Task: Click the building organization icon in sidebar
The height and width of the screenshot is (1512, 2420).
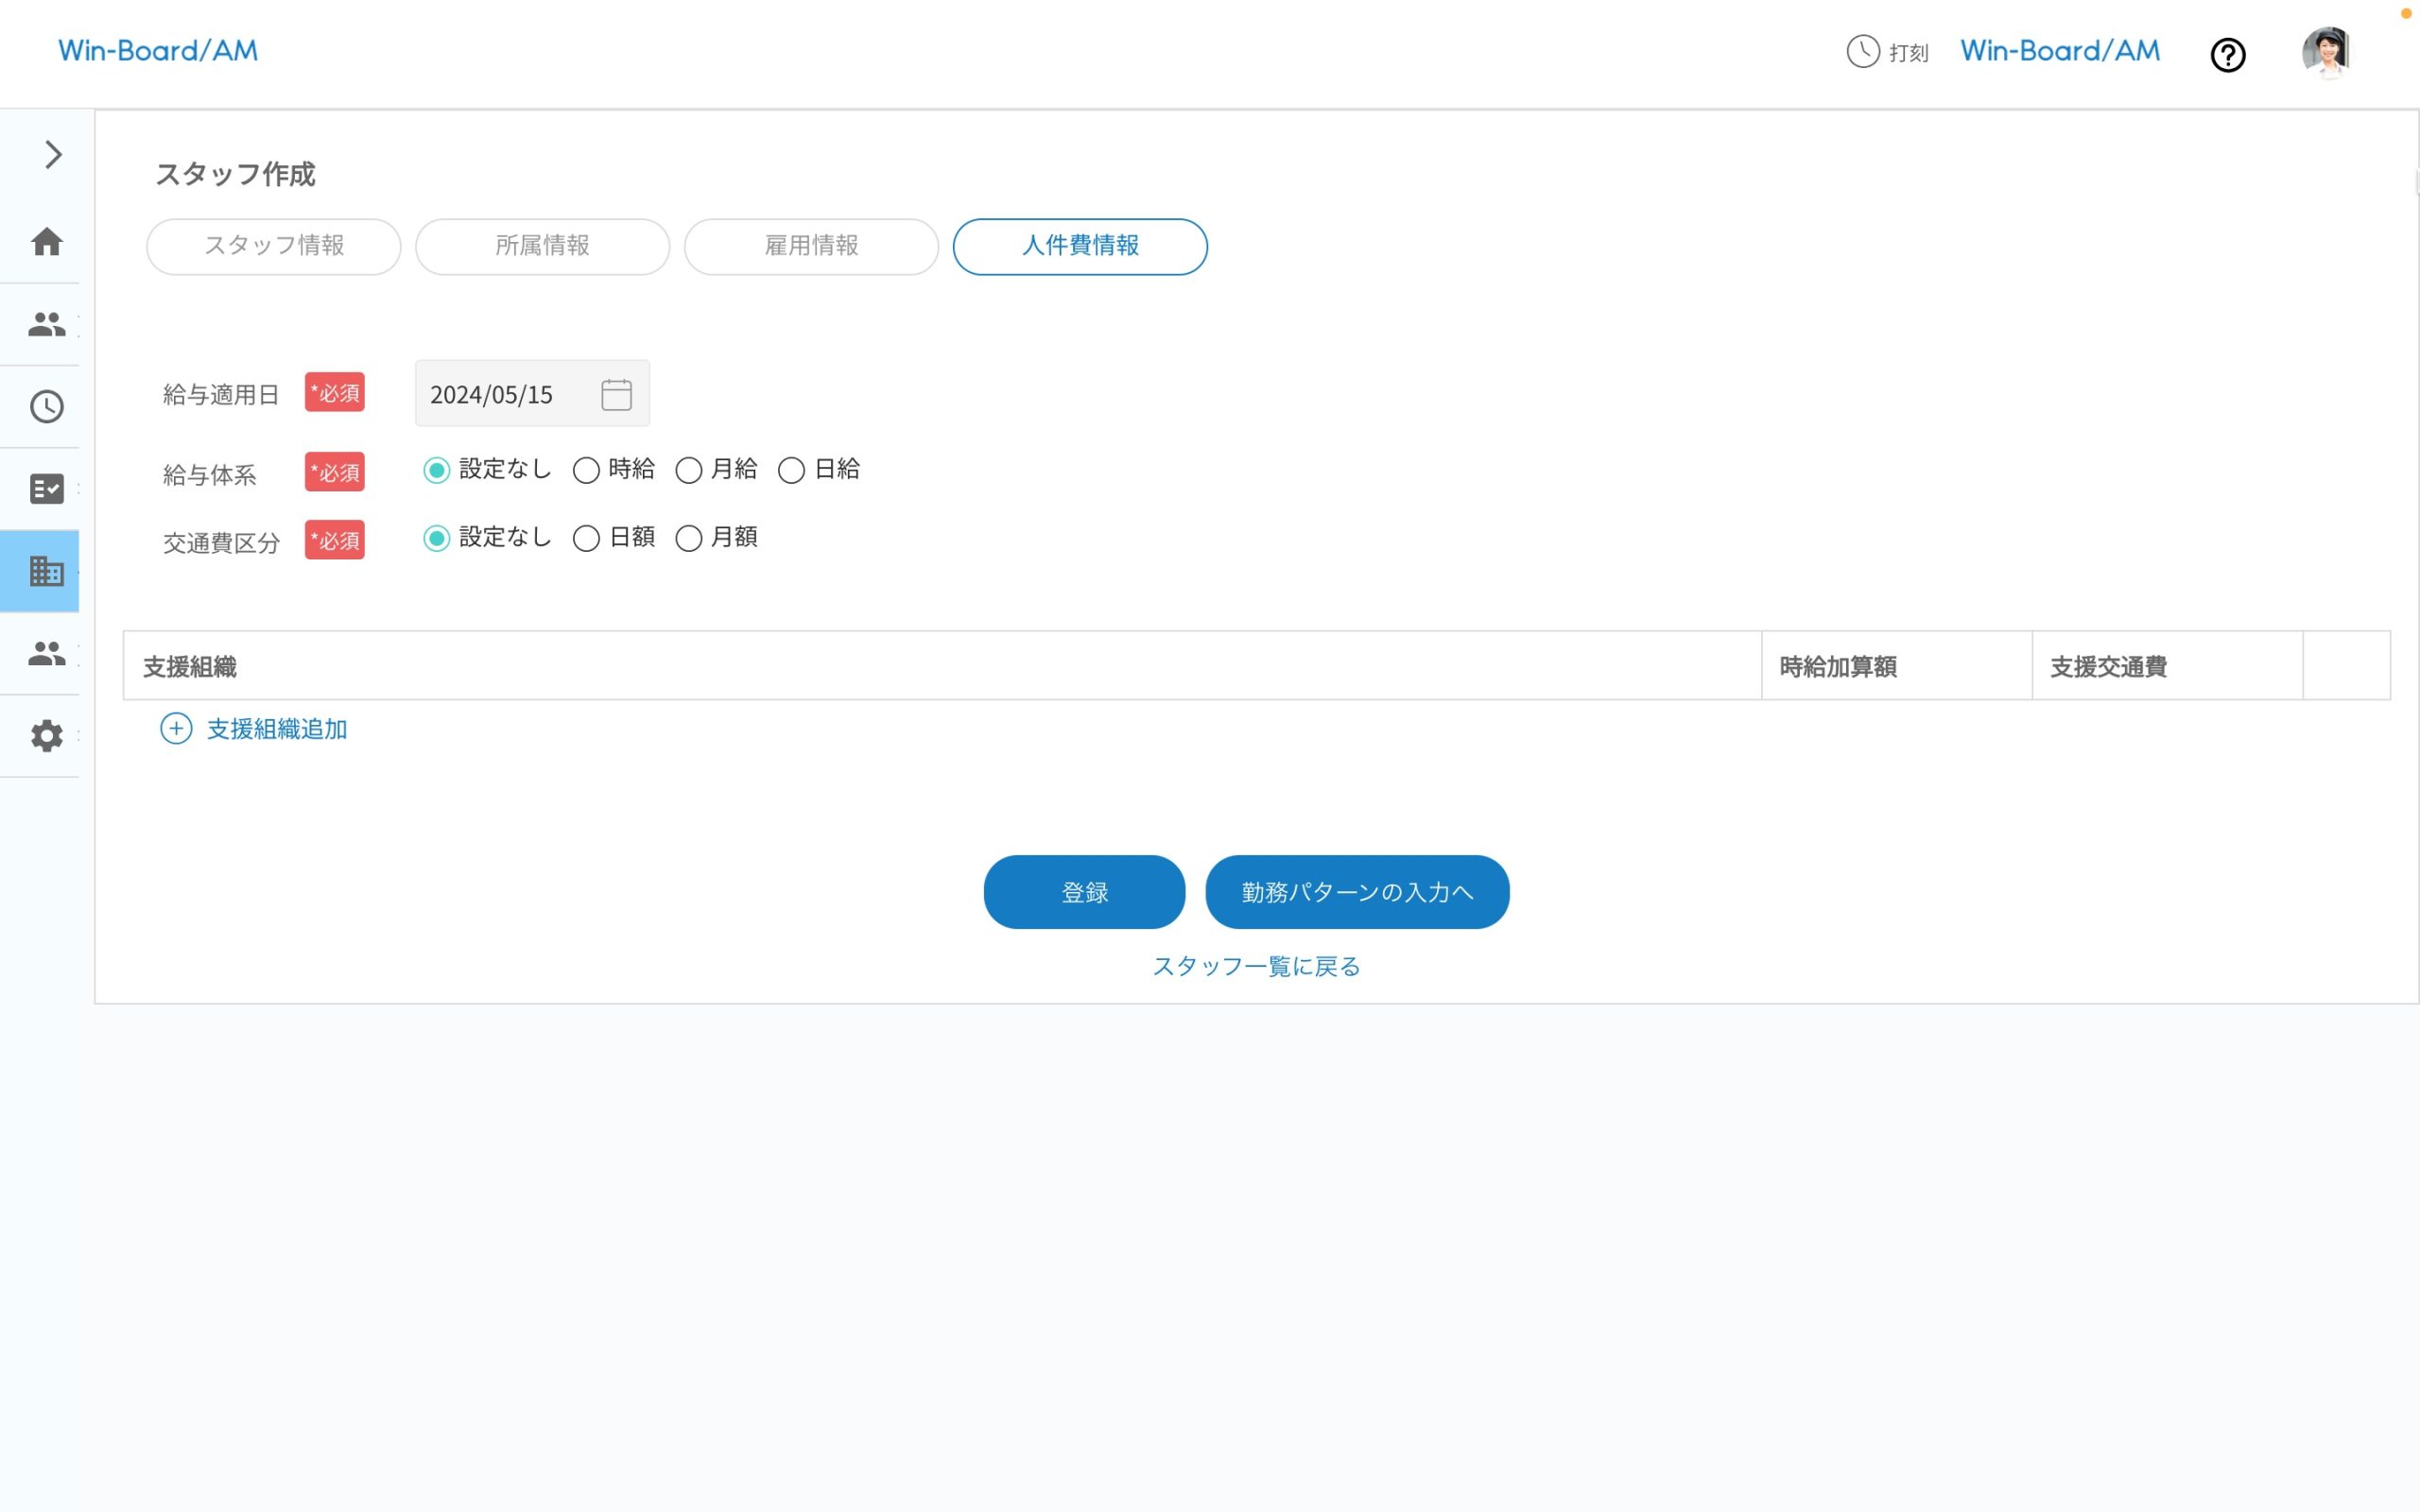Action: point(46,571)
